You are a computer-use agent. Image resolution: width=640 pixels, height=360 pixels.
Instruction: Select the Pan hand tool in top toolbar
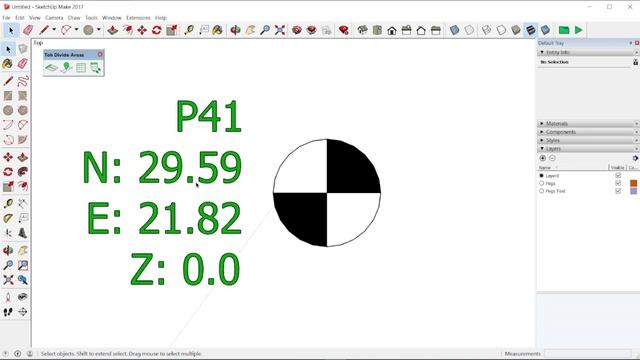[250, 30]
